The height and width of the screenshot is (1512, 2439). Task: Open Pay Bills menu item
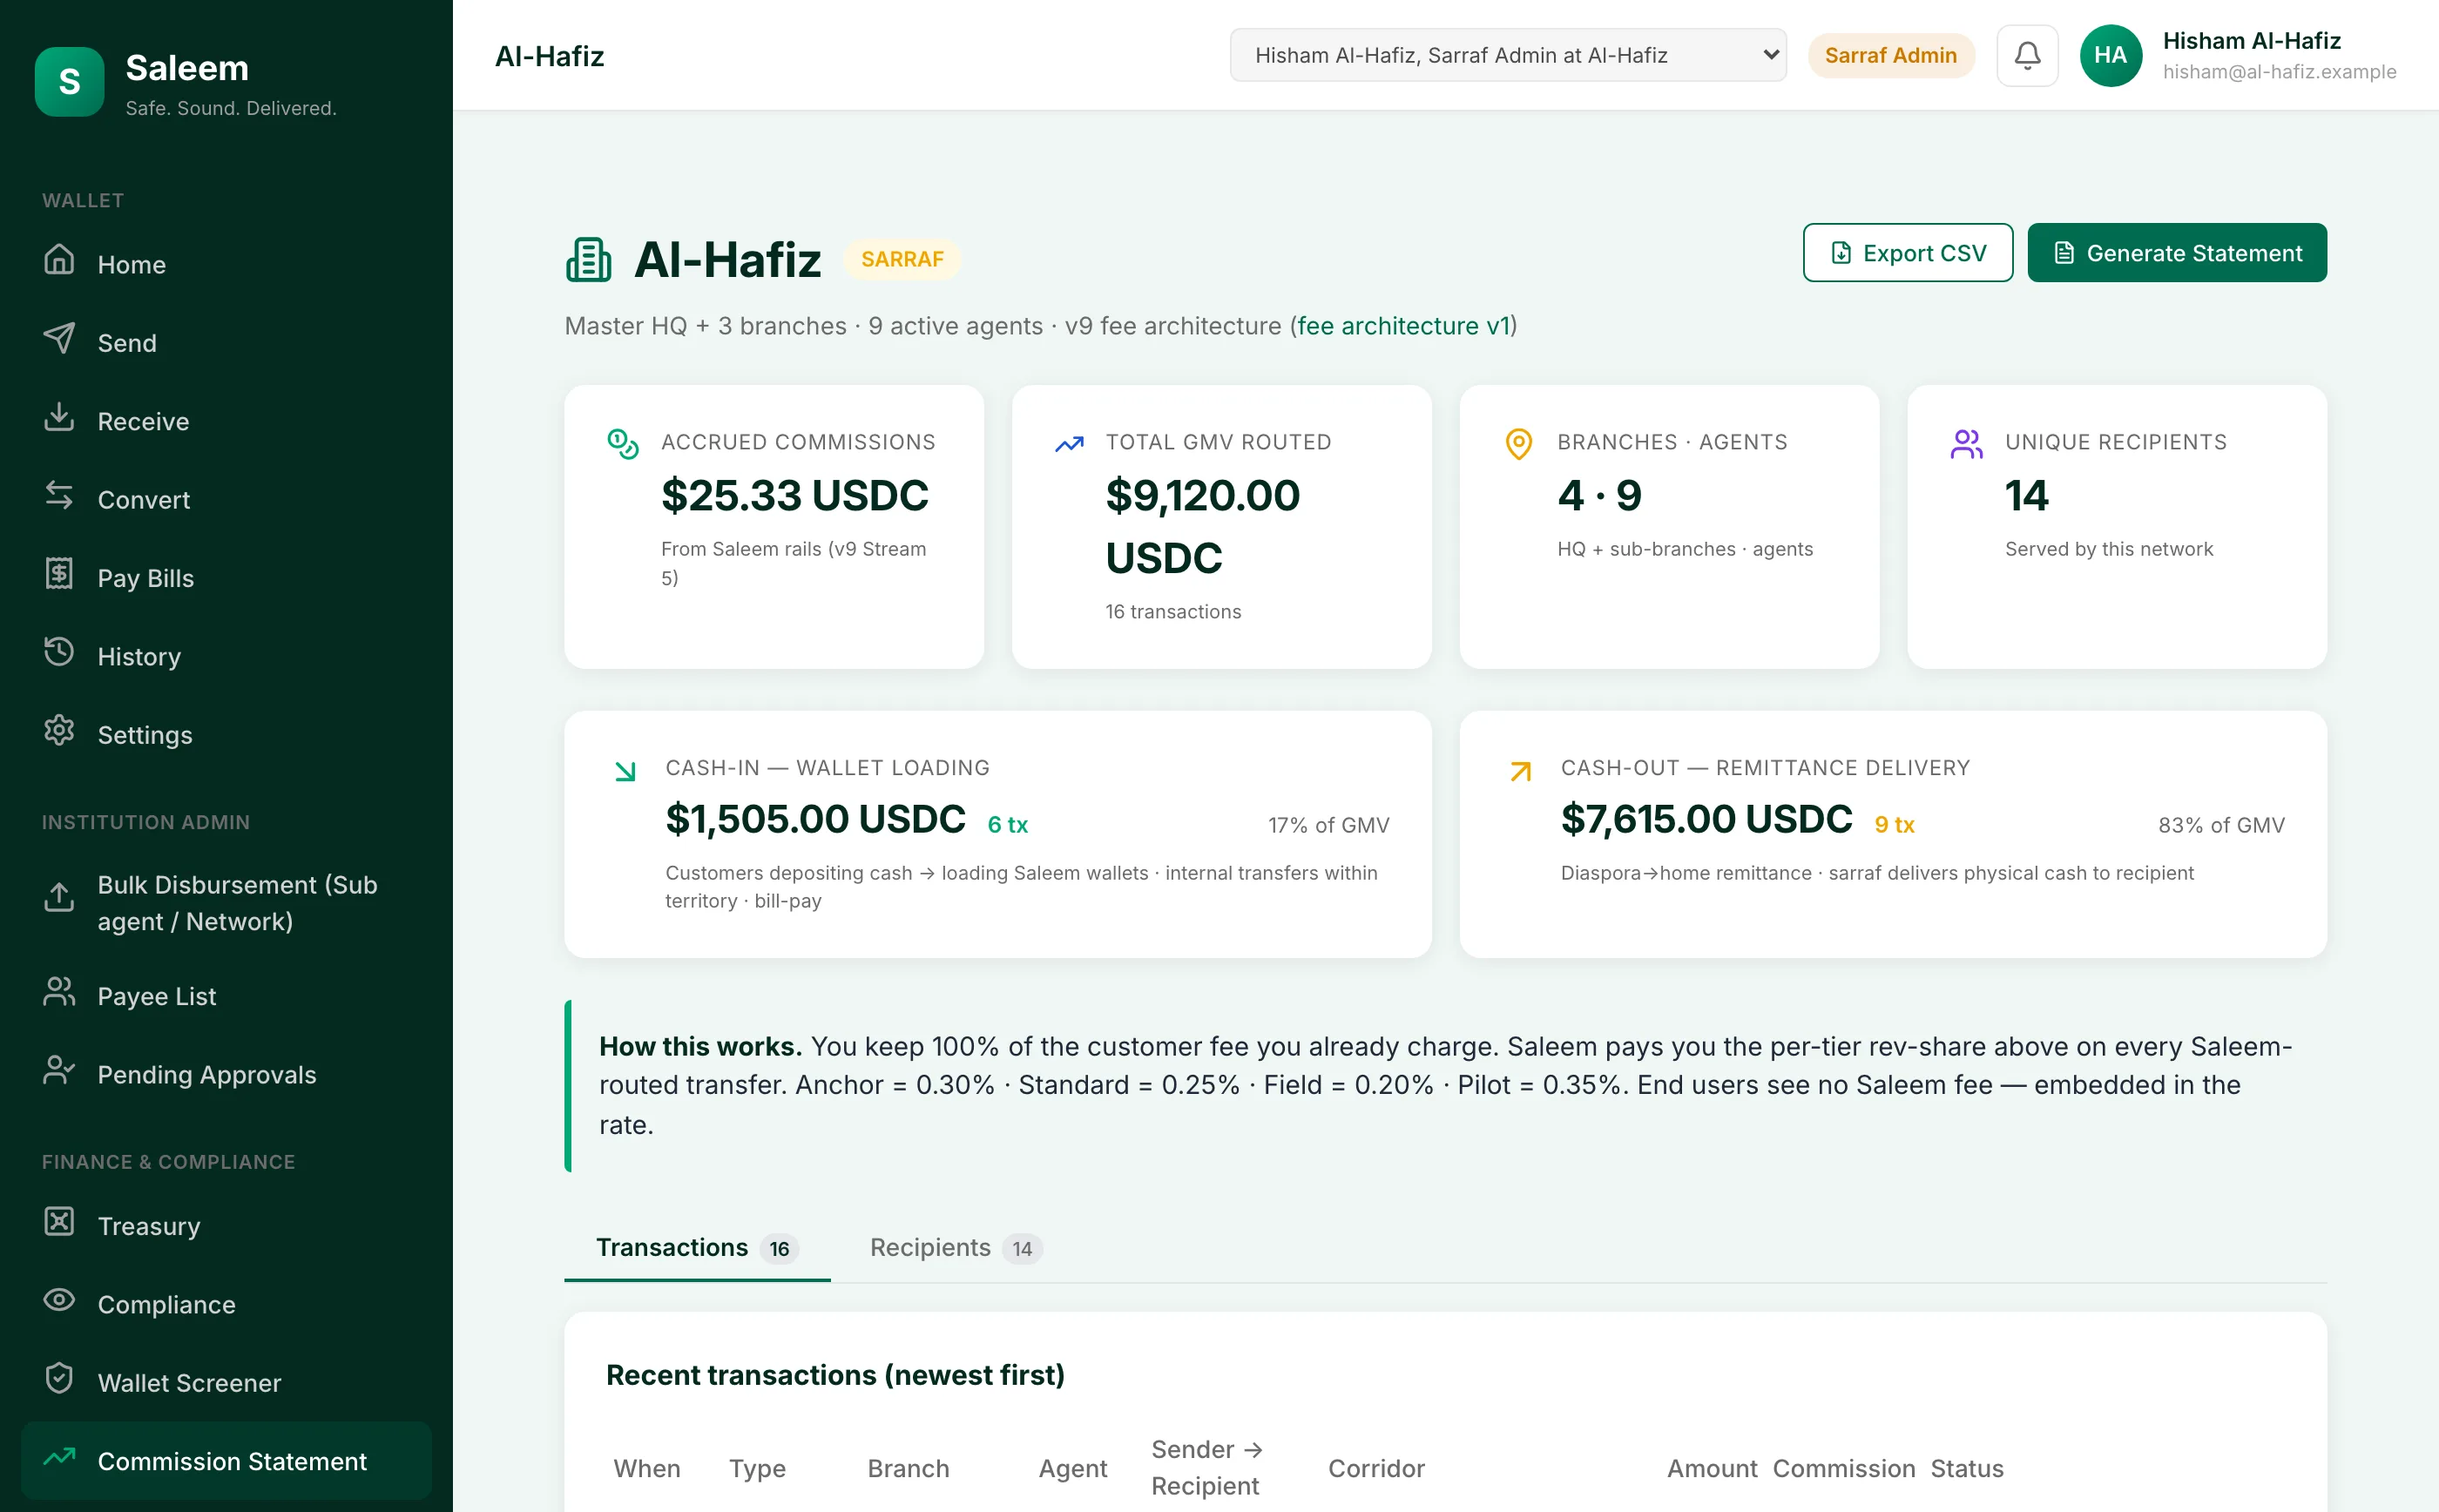pyautogui.click(x=226, y=578)
